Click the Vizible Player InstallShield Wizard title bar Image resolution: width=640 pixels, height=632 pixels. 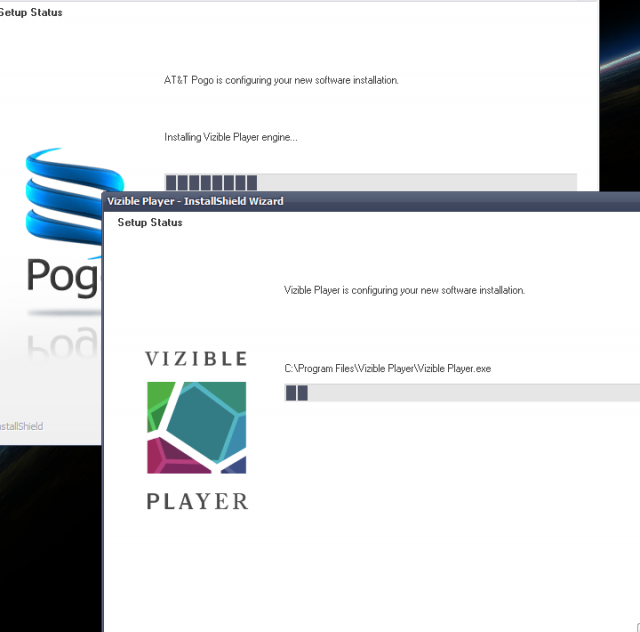[371, 201]
